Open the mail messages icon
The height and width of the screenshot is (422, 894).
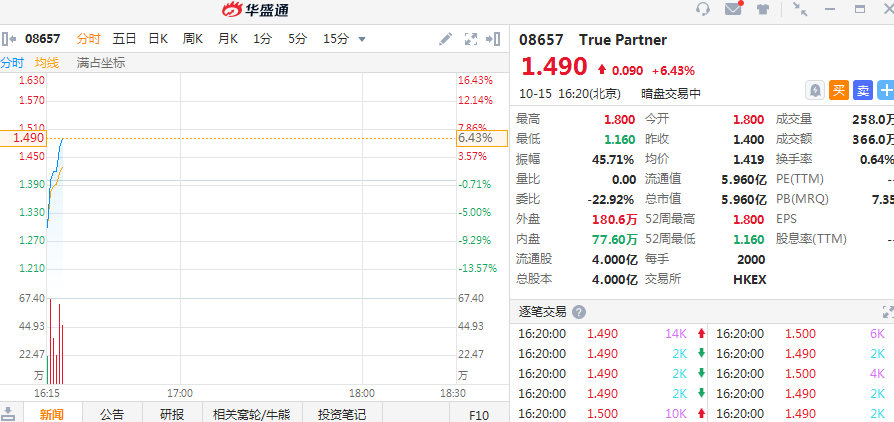(733, 9)
